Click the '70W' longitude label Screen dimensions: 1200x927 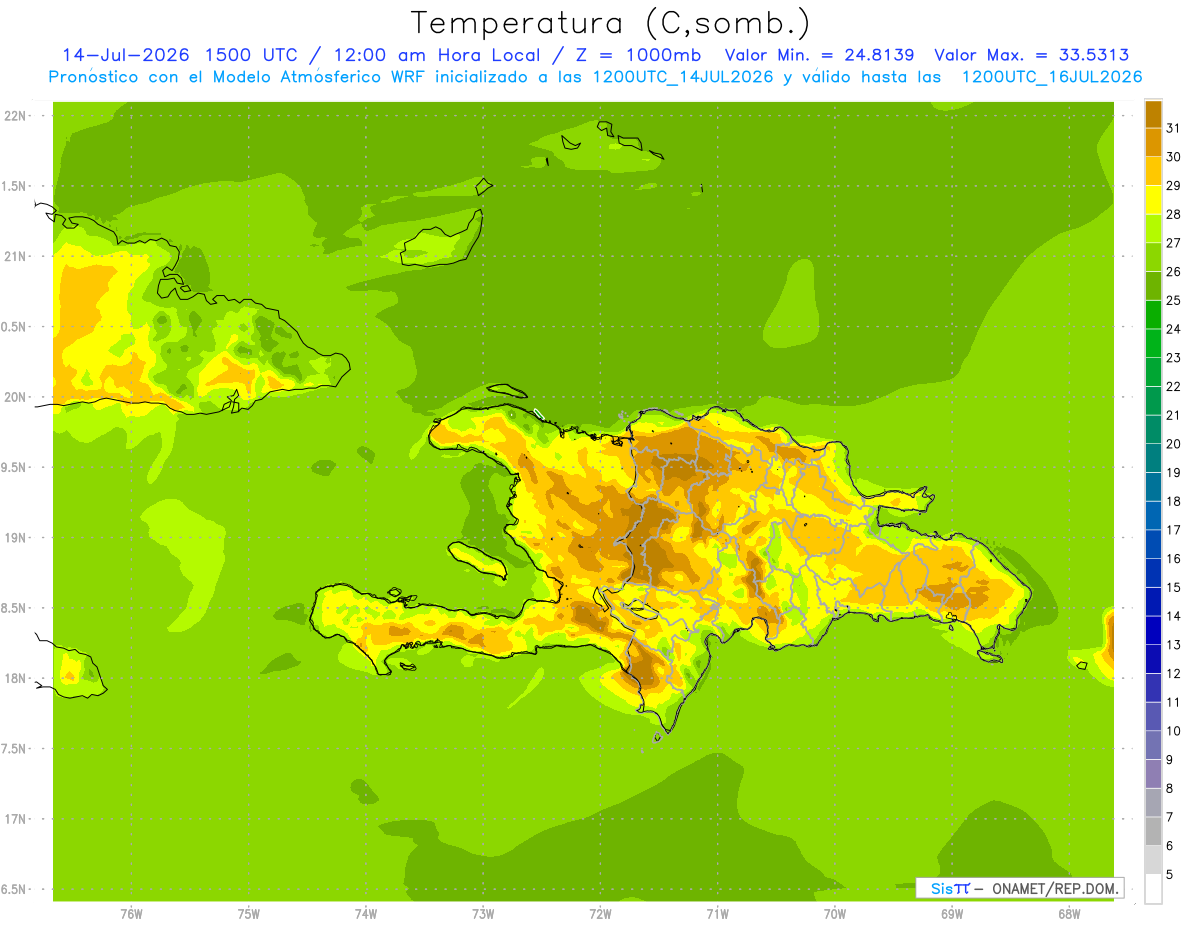(x=835, y=914)
